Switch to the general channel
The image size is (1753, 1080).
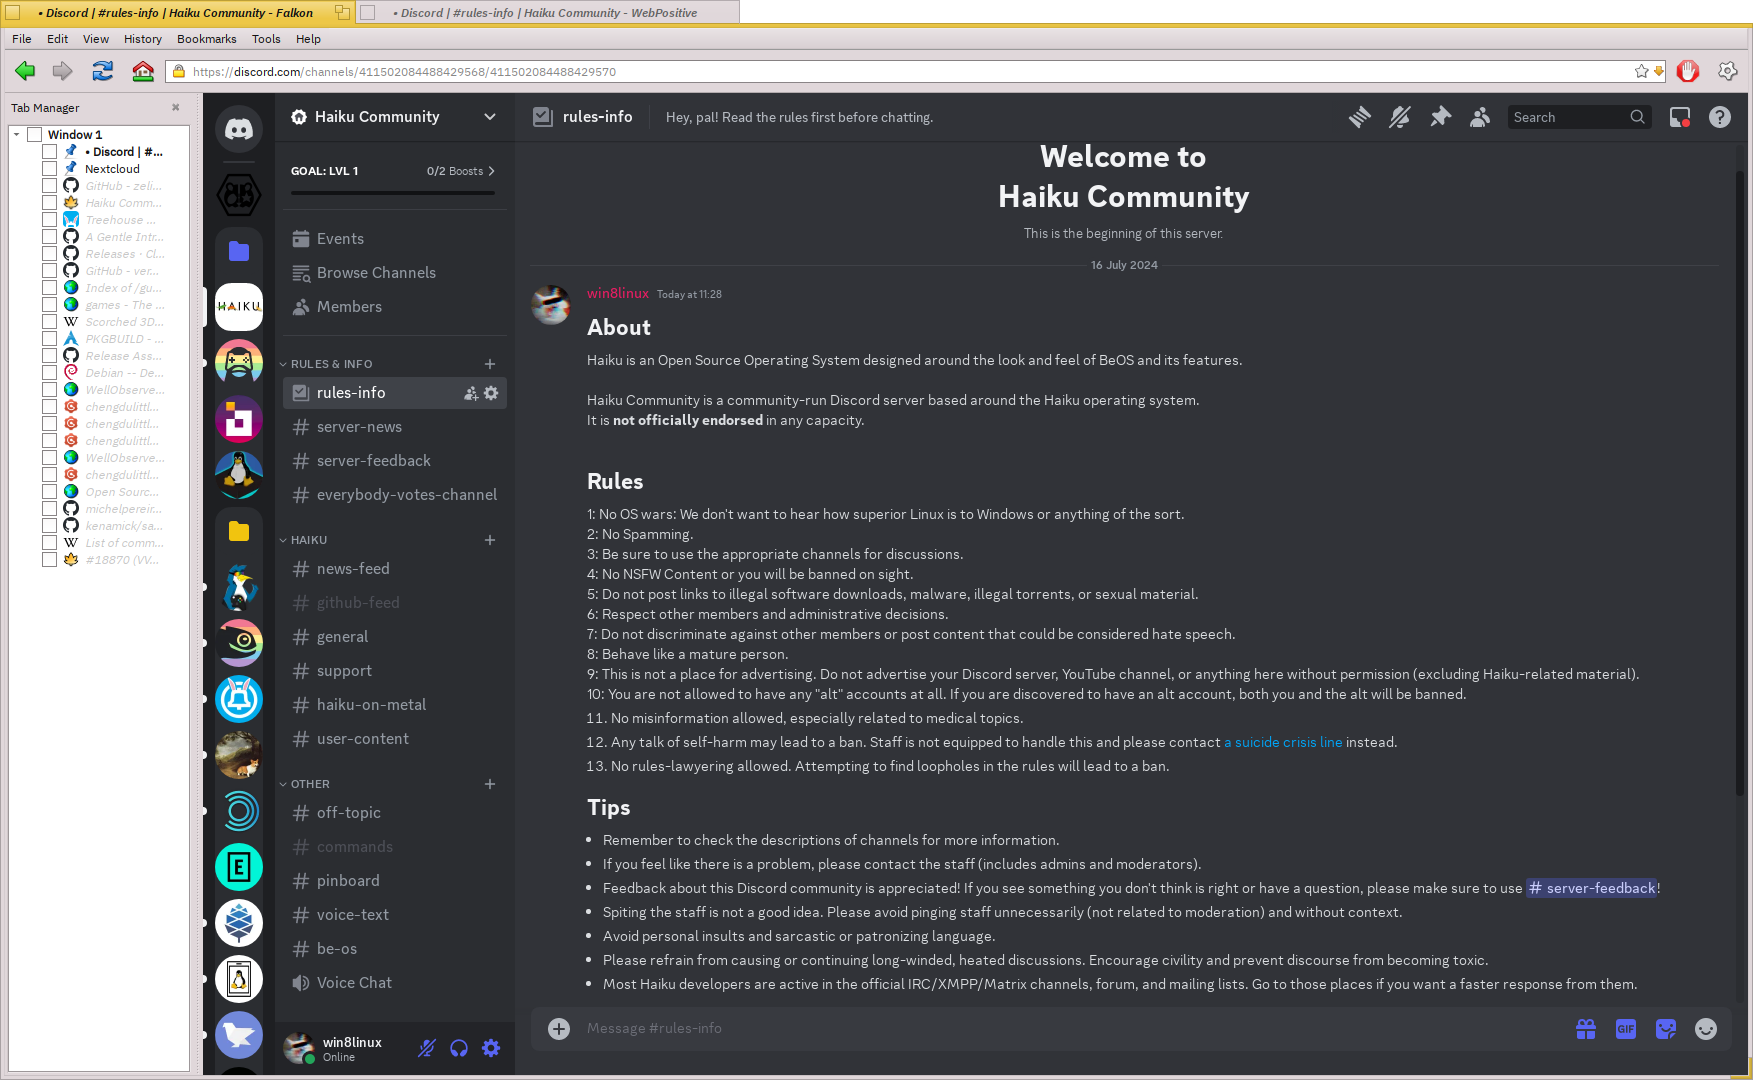point(395,637)
